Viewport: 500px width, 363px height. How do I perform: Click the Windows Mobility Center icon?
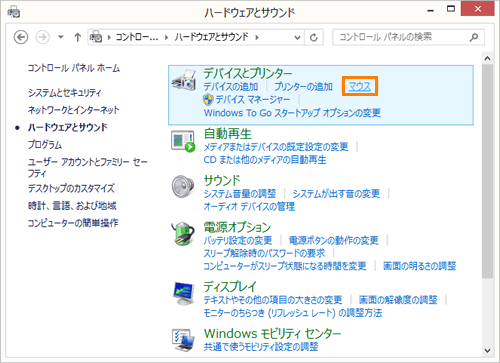183,340
